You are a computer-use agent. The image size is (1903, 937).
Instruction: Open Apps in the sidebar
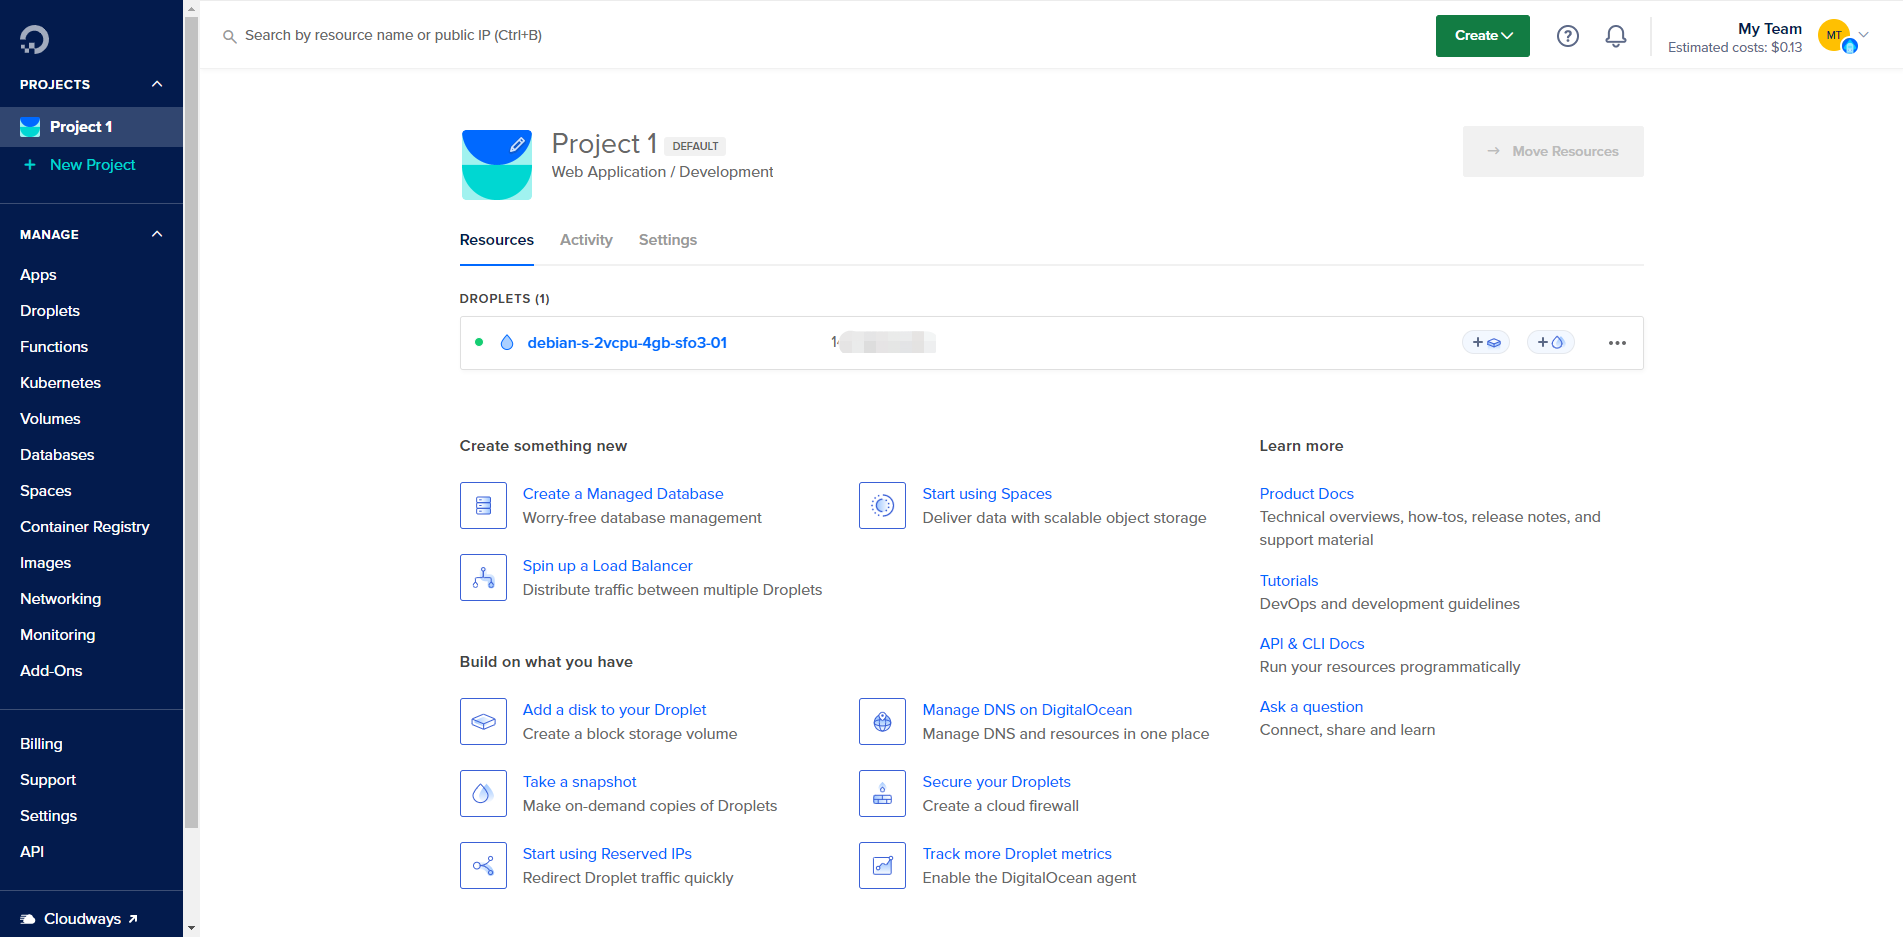(38, 275)
